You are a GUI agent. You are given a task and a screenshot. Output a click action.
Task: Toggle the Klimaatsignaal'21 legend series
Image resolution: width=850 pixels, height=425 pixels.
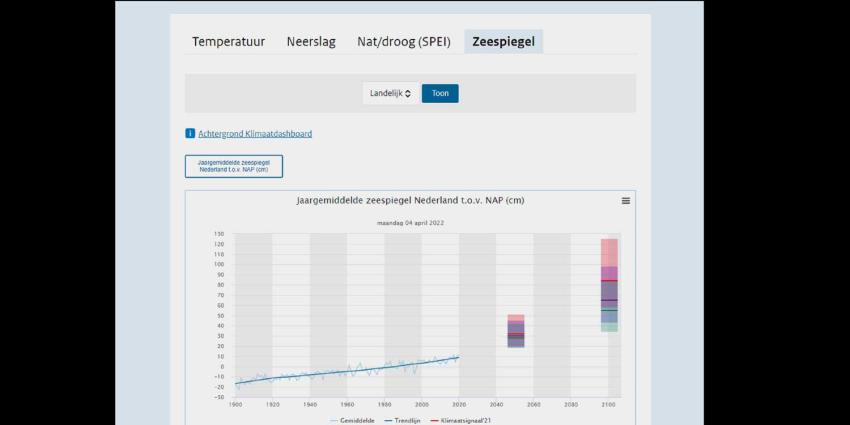(x=462, y=421)
